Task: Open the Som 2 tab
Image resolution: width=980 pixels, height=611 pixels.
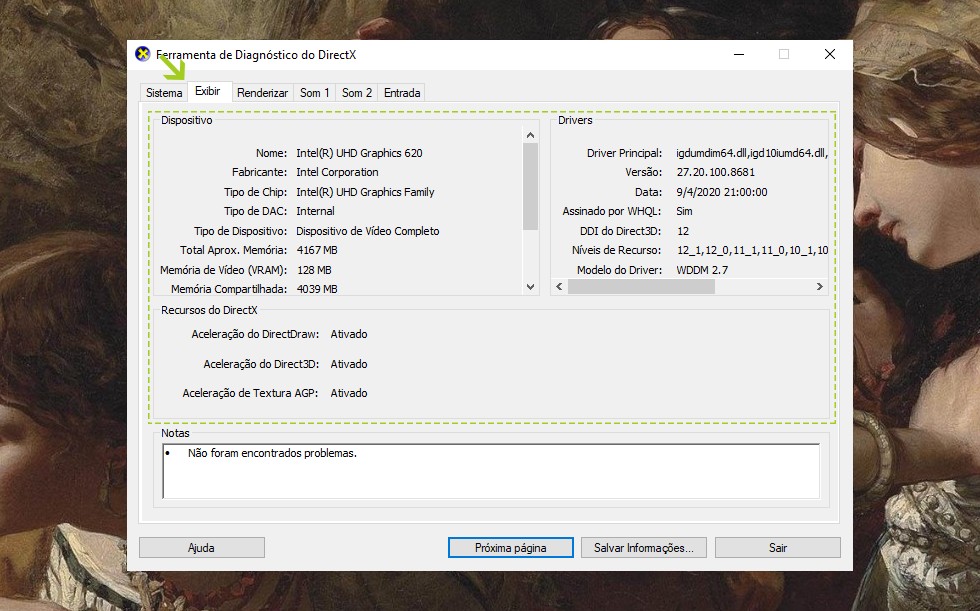Action: click(357, 93)
